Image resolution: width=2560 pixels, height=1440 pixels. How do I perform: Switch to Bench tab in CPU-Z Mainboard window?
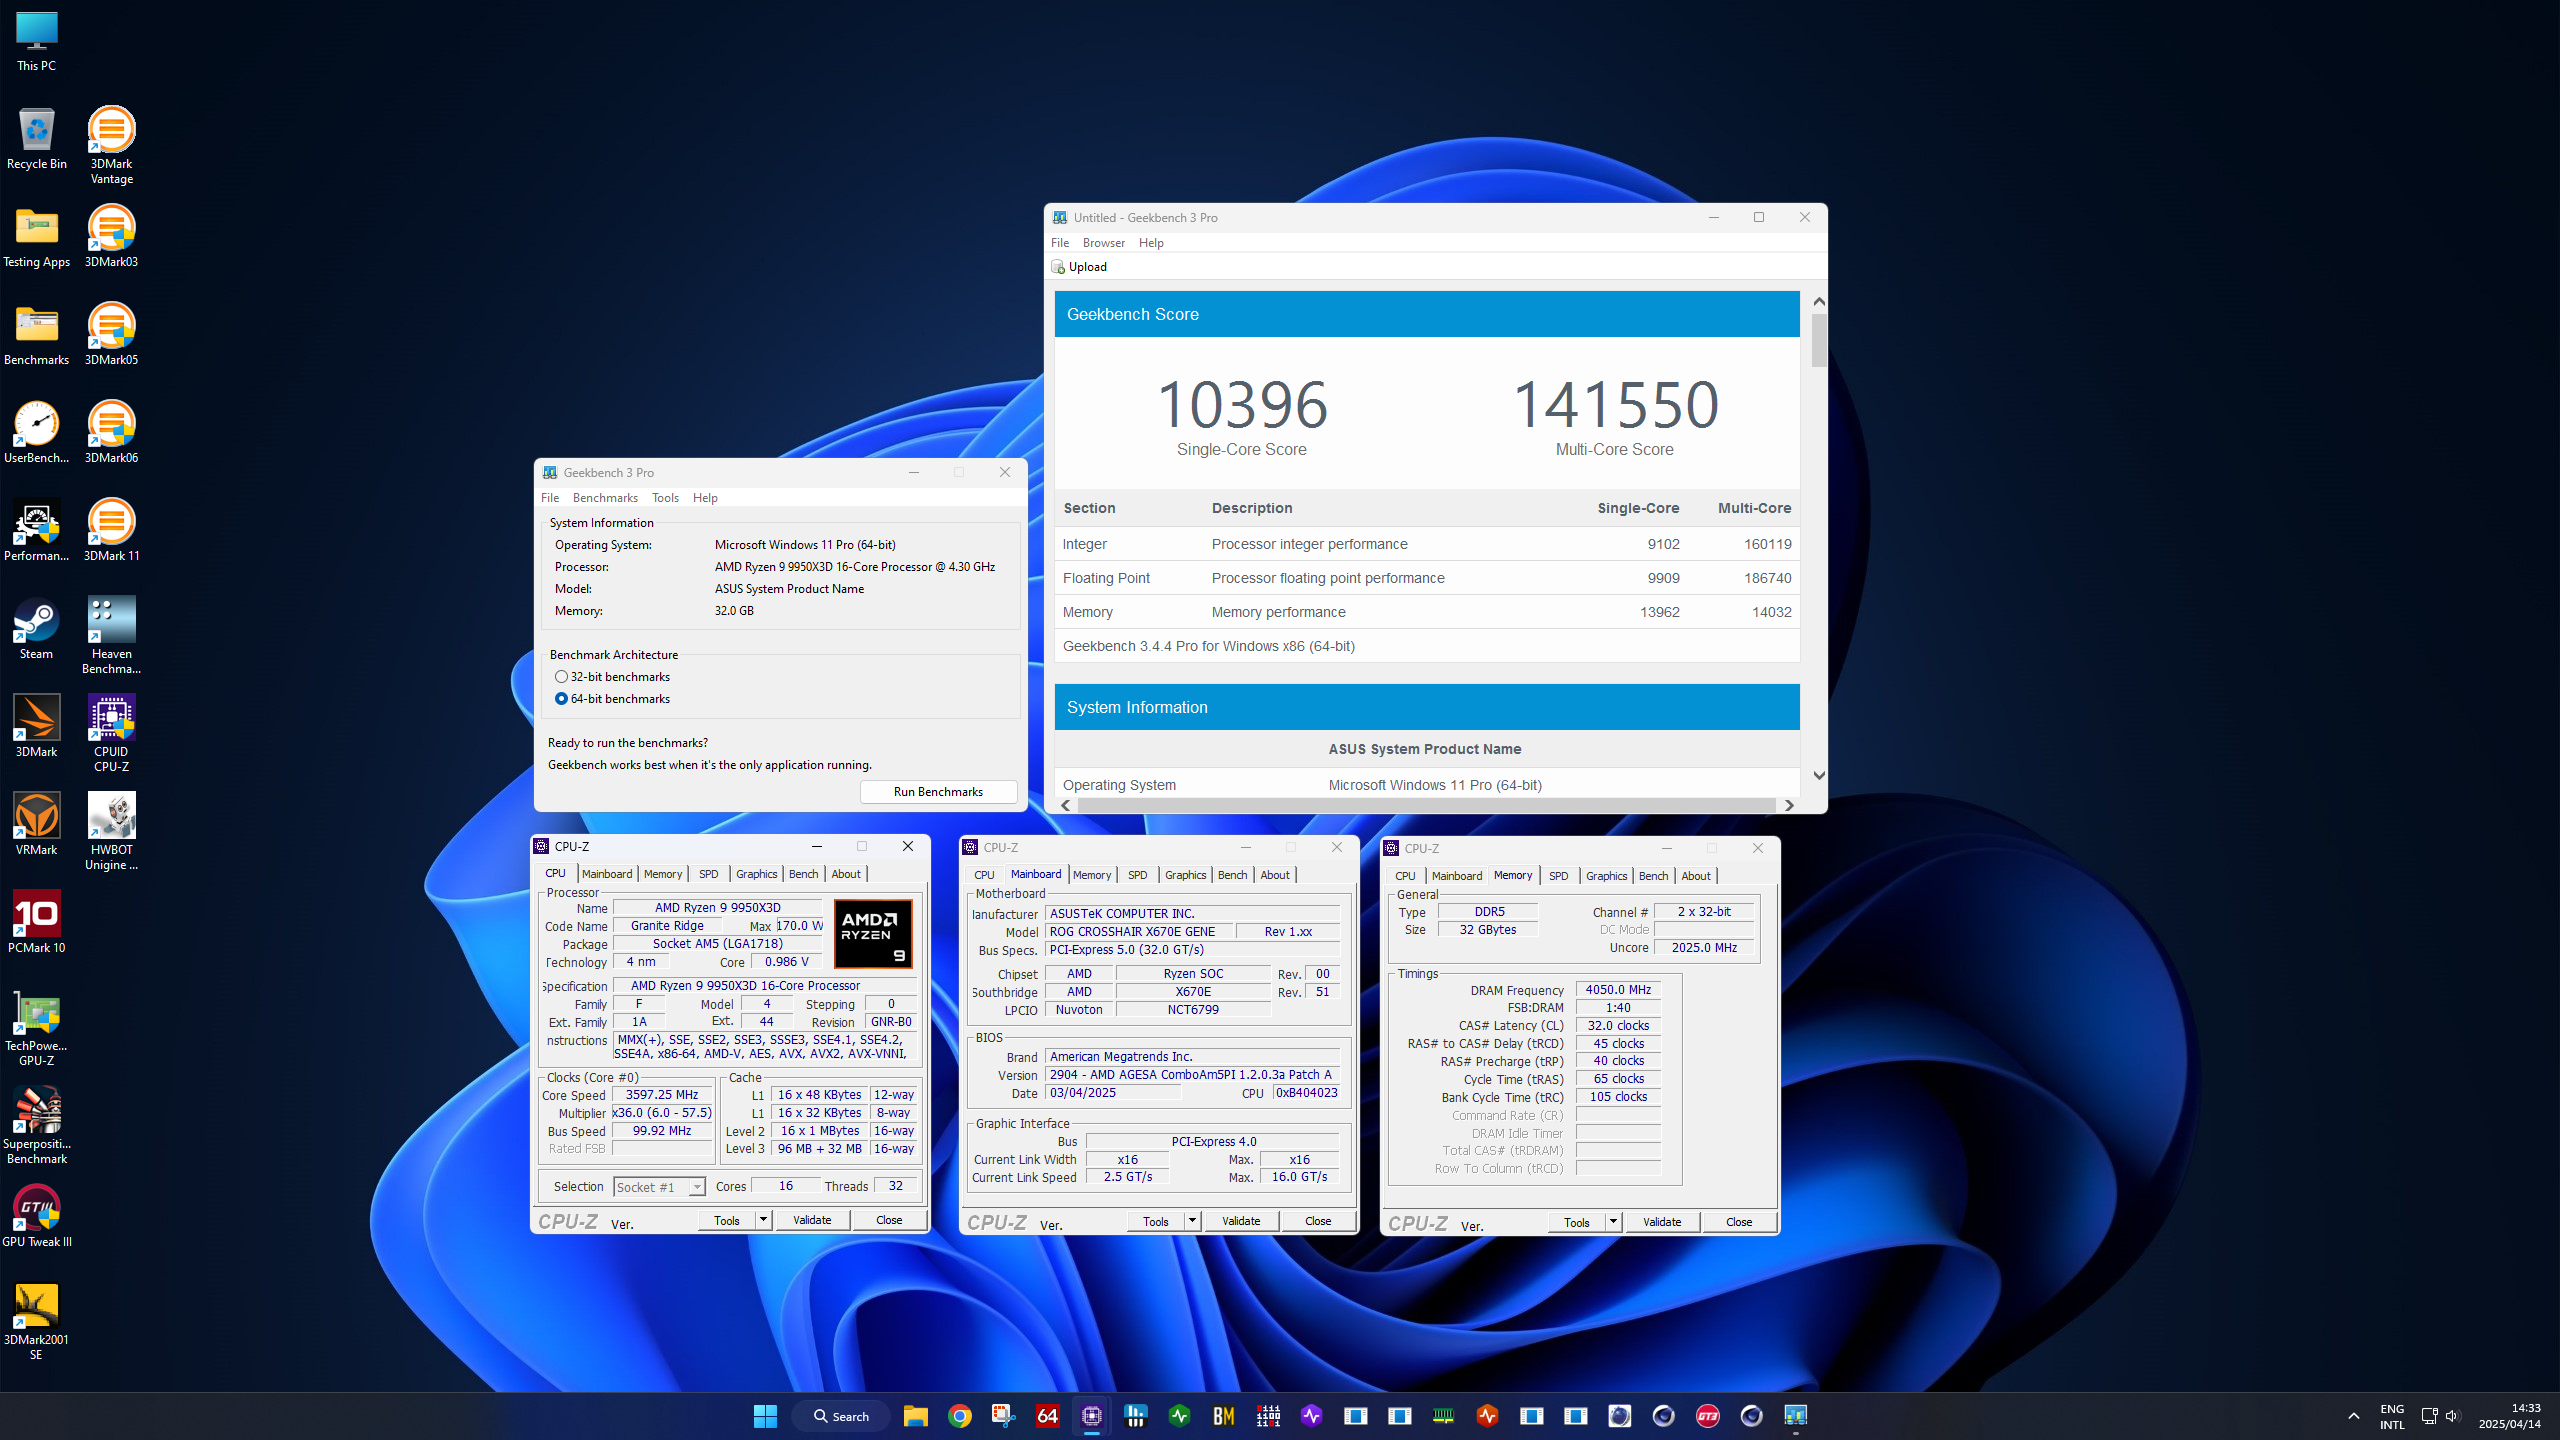tap(1232, 875)
